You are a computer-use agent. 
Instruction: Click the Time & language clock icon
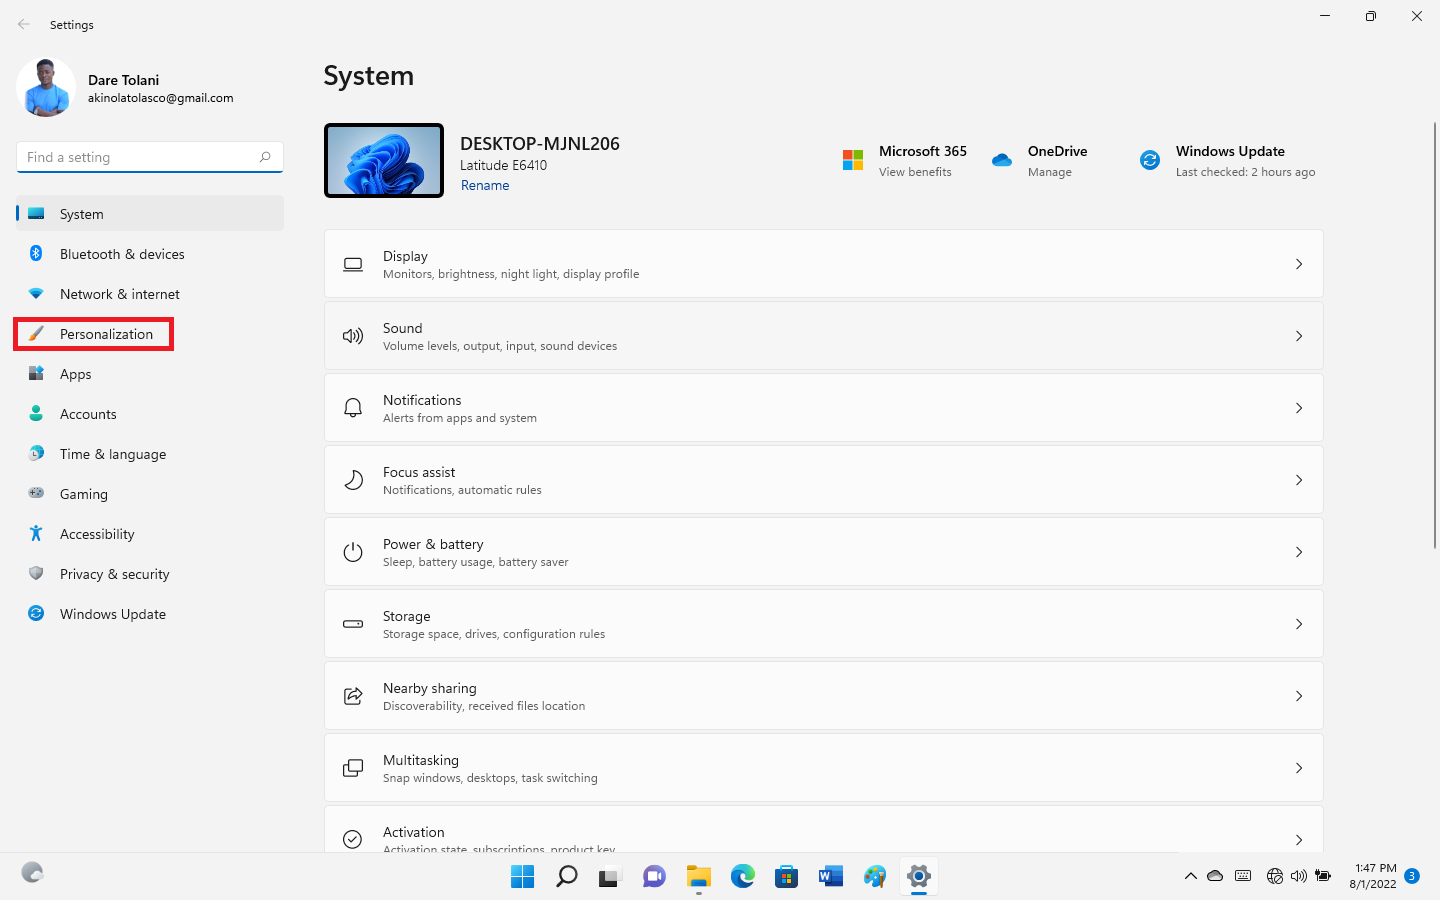(36, 454)
